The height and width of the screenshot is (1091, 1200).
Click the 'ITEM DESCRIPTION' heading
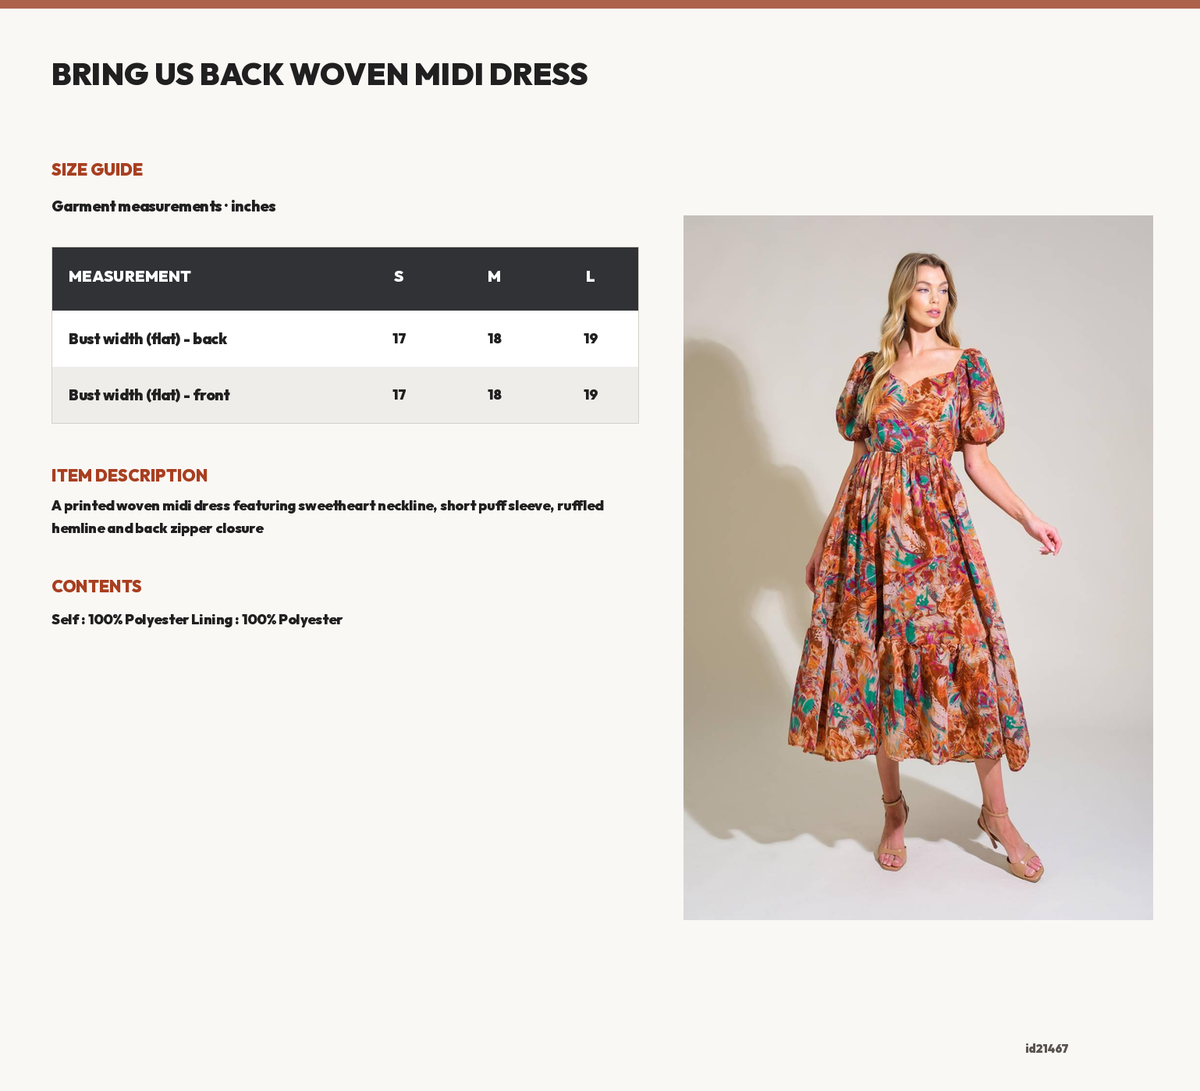(x=130, y=476)
